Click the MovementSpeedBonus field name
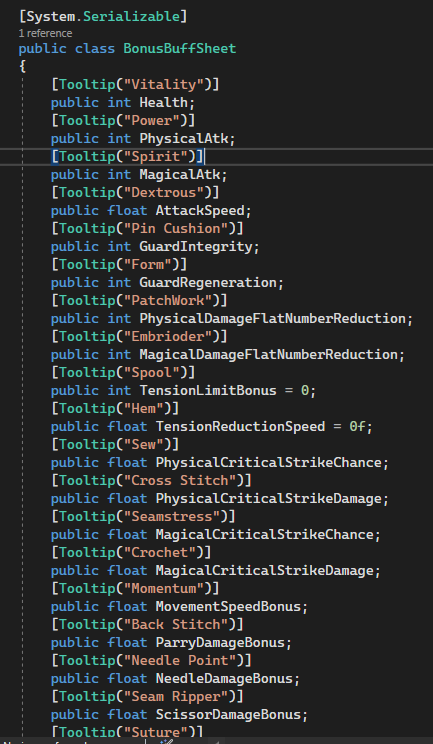The width and height of the screenshot is (433, 744). coord(228,607)
